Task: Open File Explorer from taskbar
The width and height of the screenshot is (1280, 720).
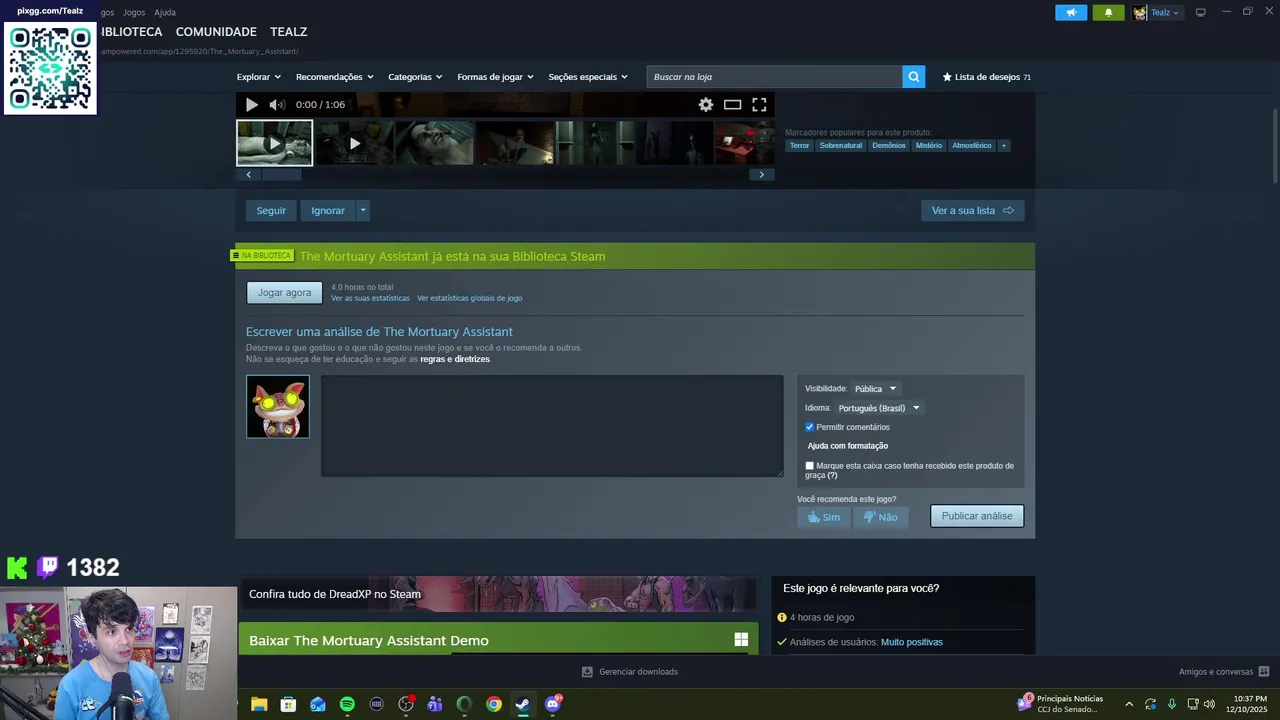Action: pos(259,704)
